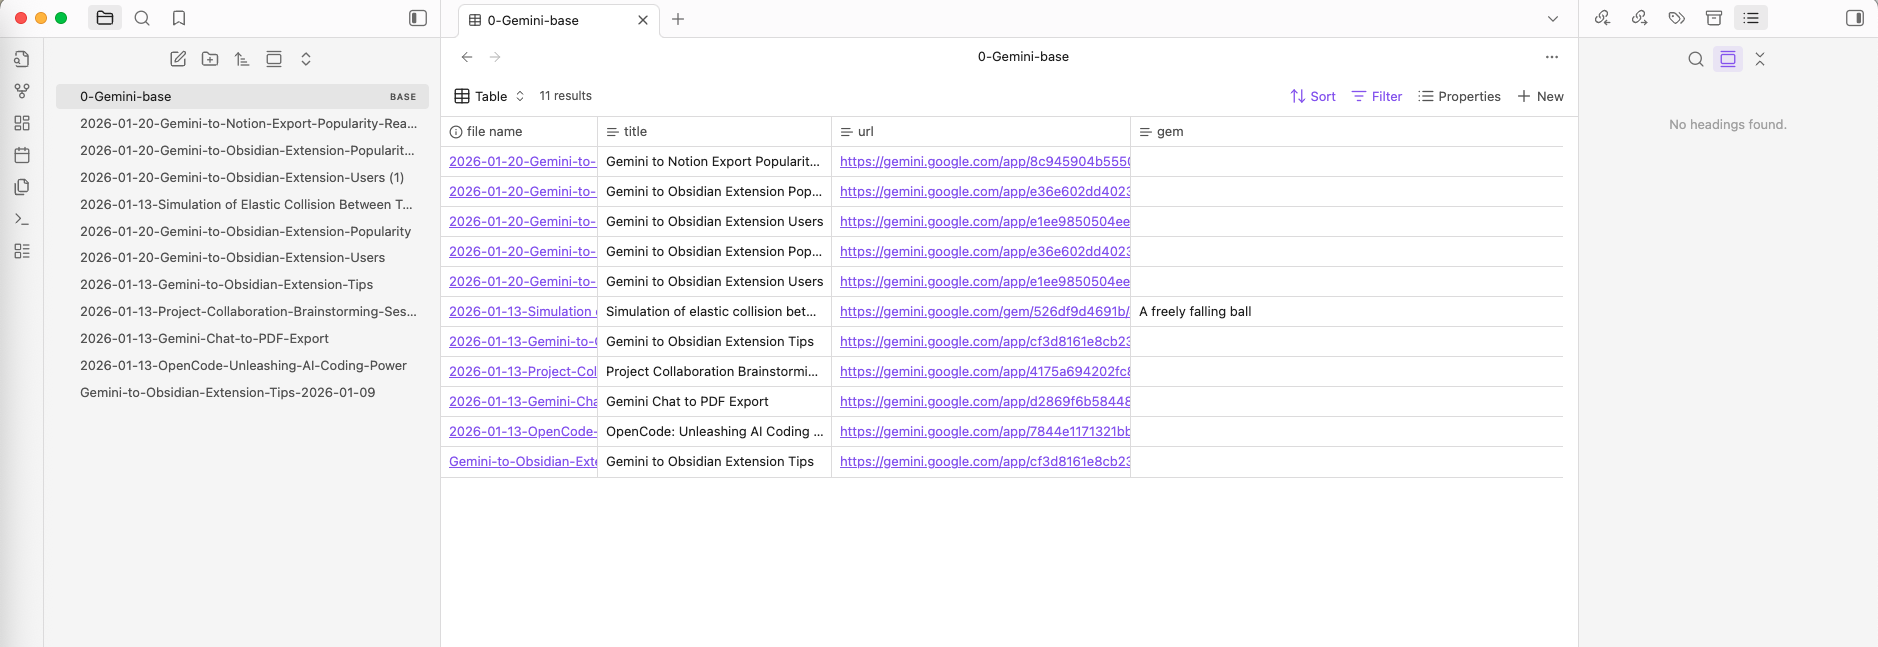Open outgoing links panel icon
Image resolution: width=1878 pixels, height=647 pixels.
click(x=1640, y=18)
